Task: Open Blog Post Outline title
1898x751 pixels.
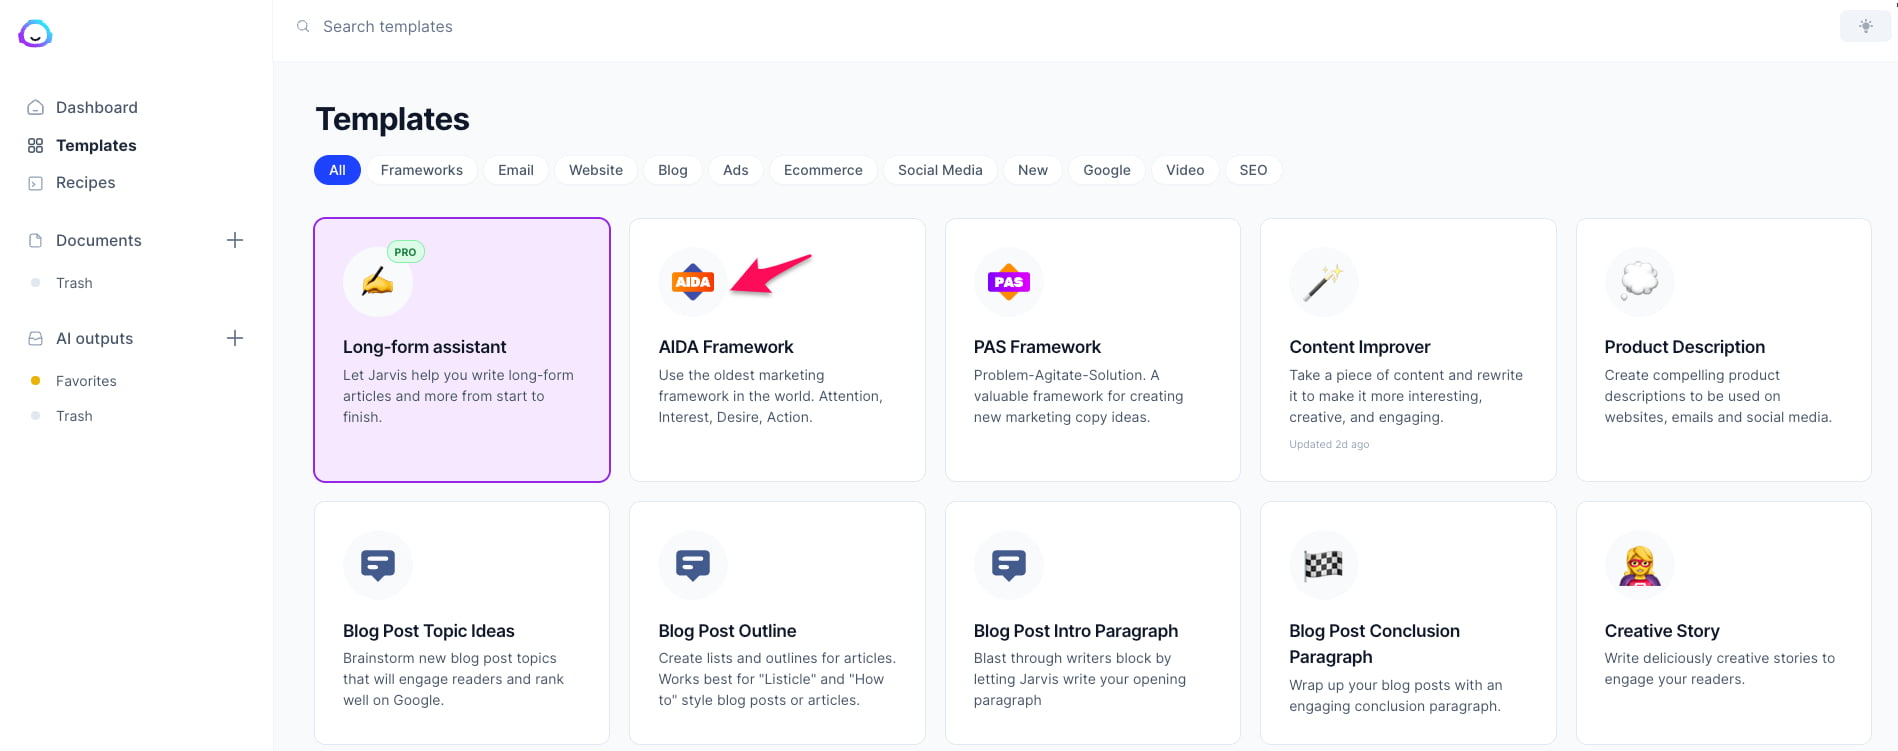Action: click(x=728, y=631)
